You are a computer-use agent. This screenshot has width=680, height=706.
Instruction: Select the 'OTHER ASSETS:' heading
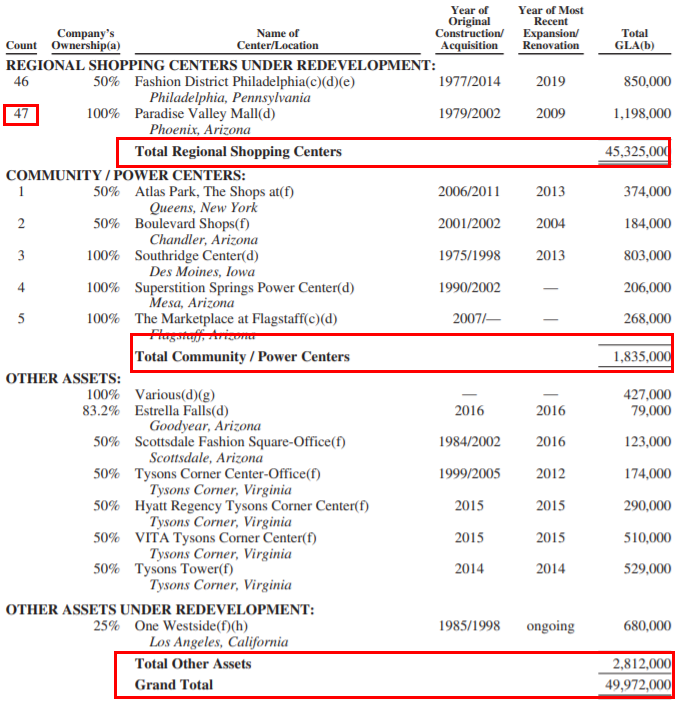(x=63, y=379)
